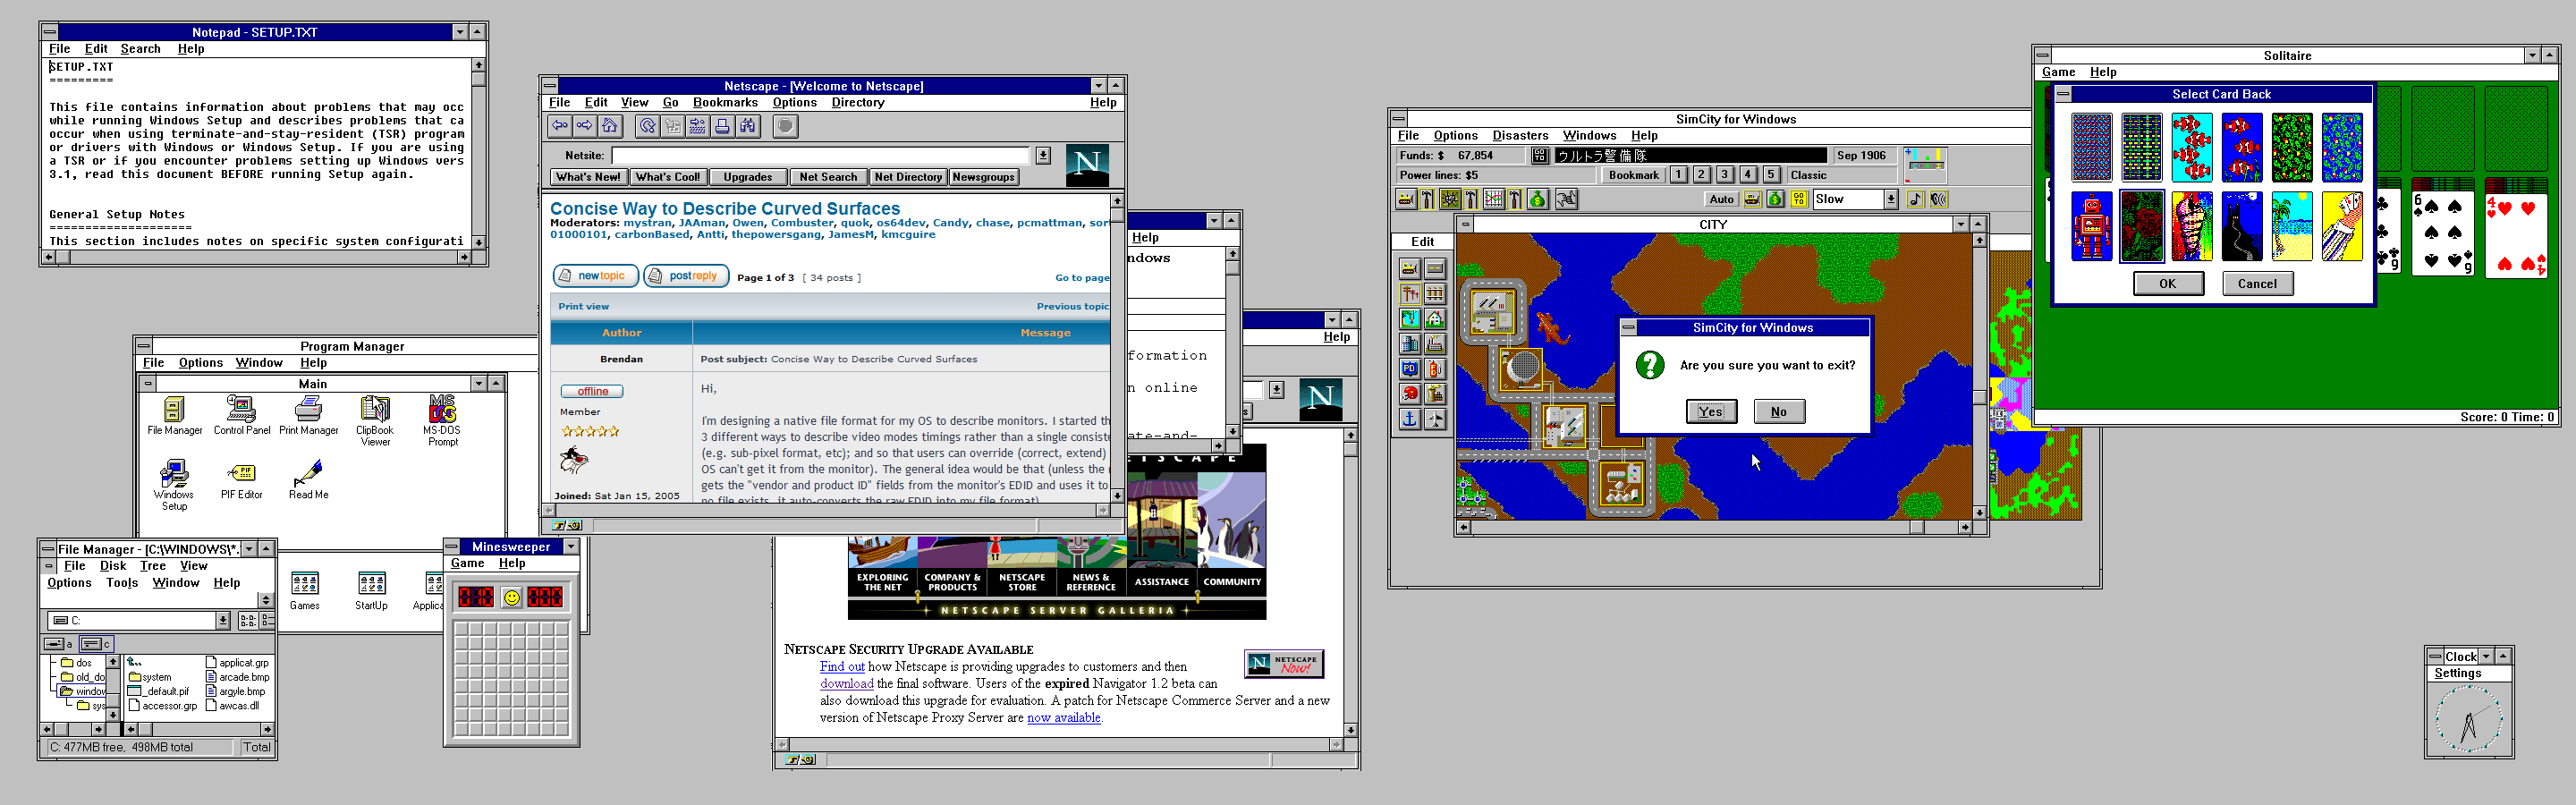Click No in SimCity exit dialog
This screenshot has width=2576, height=805.
[x=1779, y=411]
